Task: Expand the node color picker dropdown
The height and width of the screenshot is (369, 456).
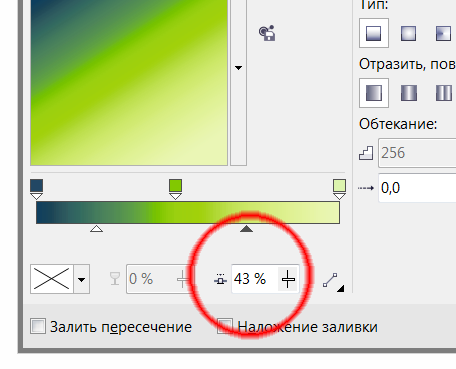Action: tap(82, 279)
